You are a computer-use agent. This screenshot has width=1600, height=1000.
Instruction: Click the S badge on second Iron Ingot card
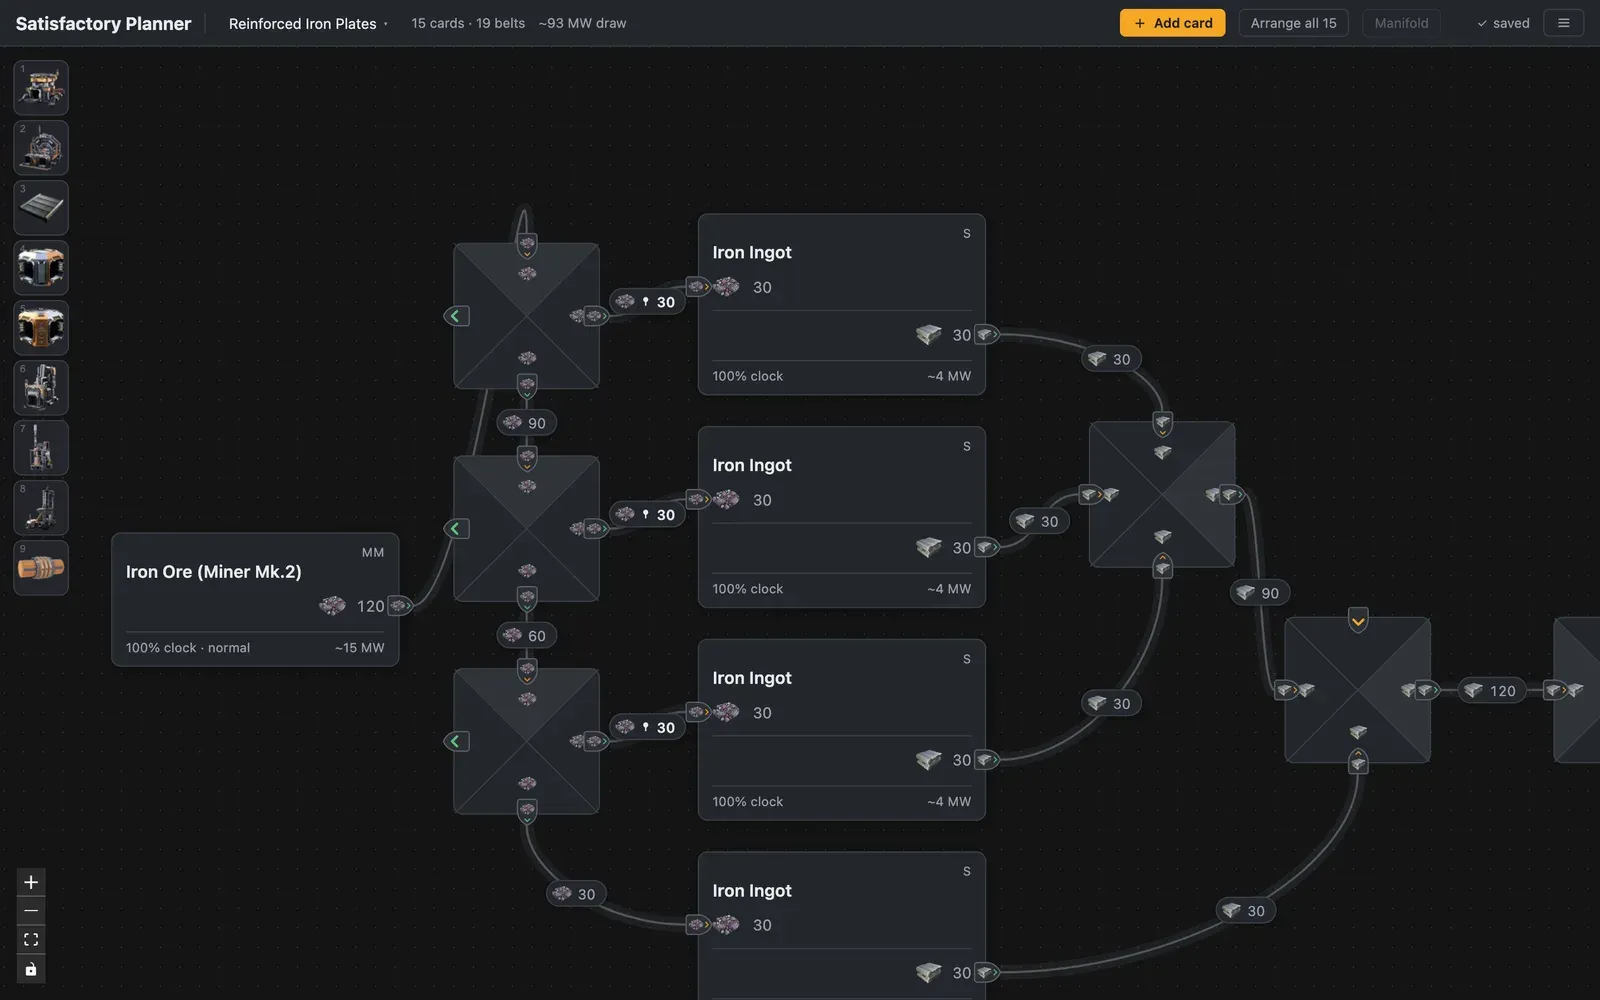(967, 446)
